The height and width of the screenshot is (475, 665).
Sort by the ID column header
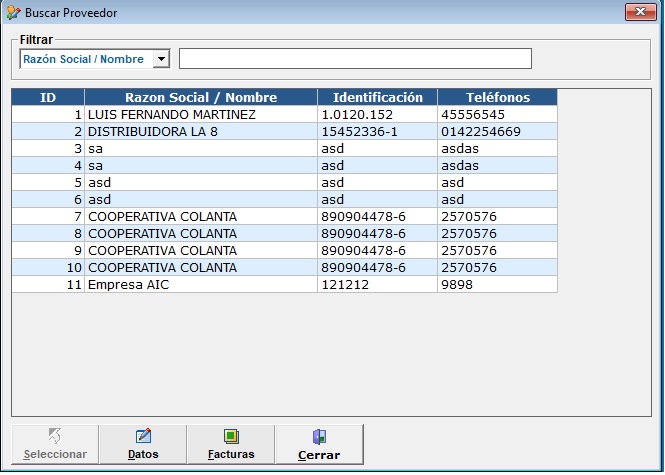coord(48,98)
